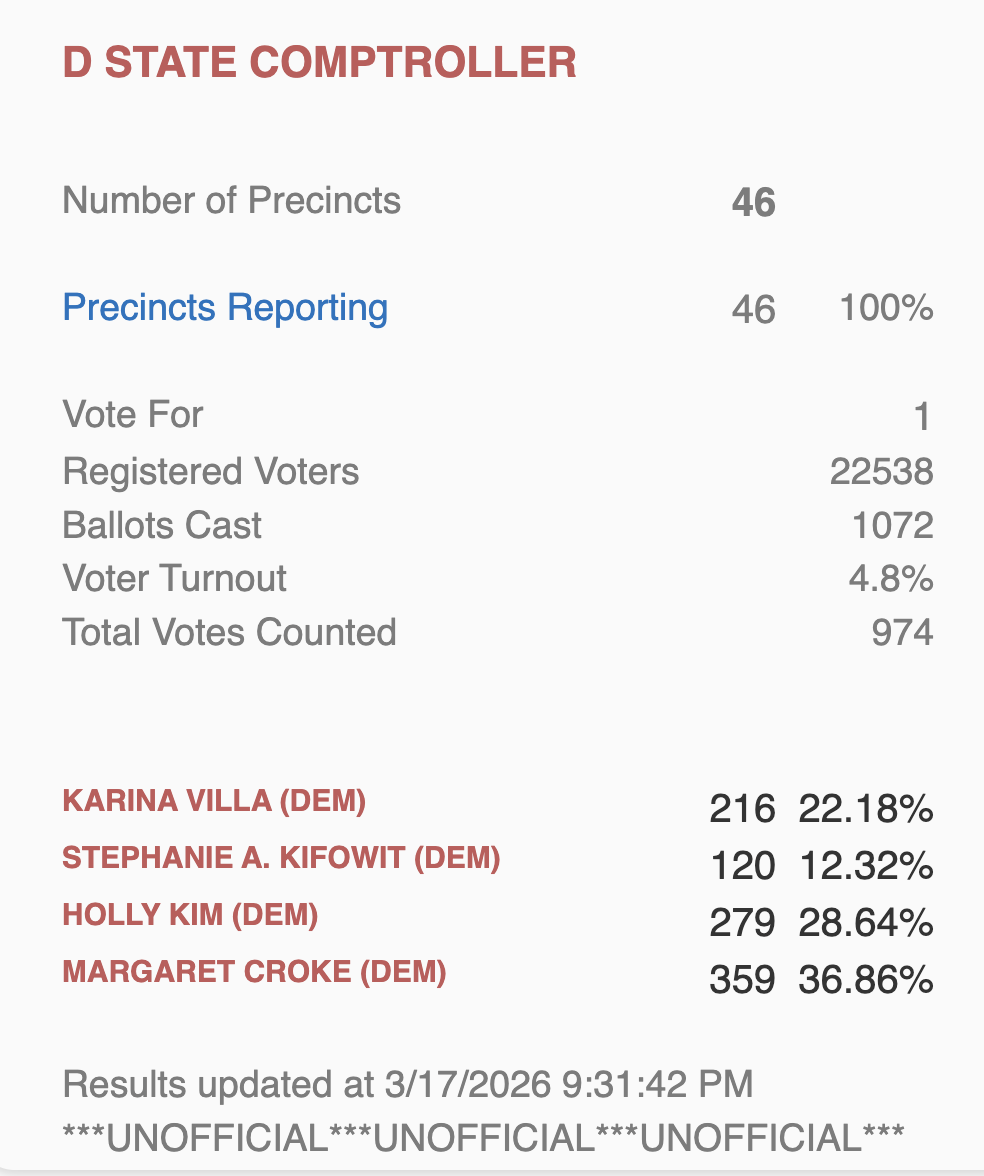Click the Vote For label
The width and height of the screenshot is (984, 1176).
coord(133,415)
